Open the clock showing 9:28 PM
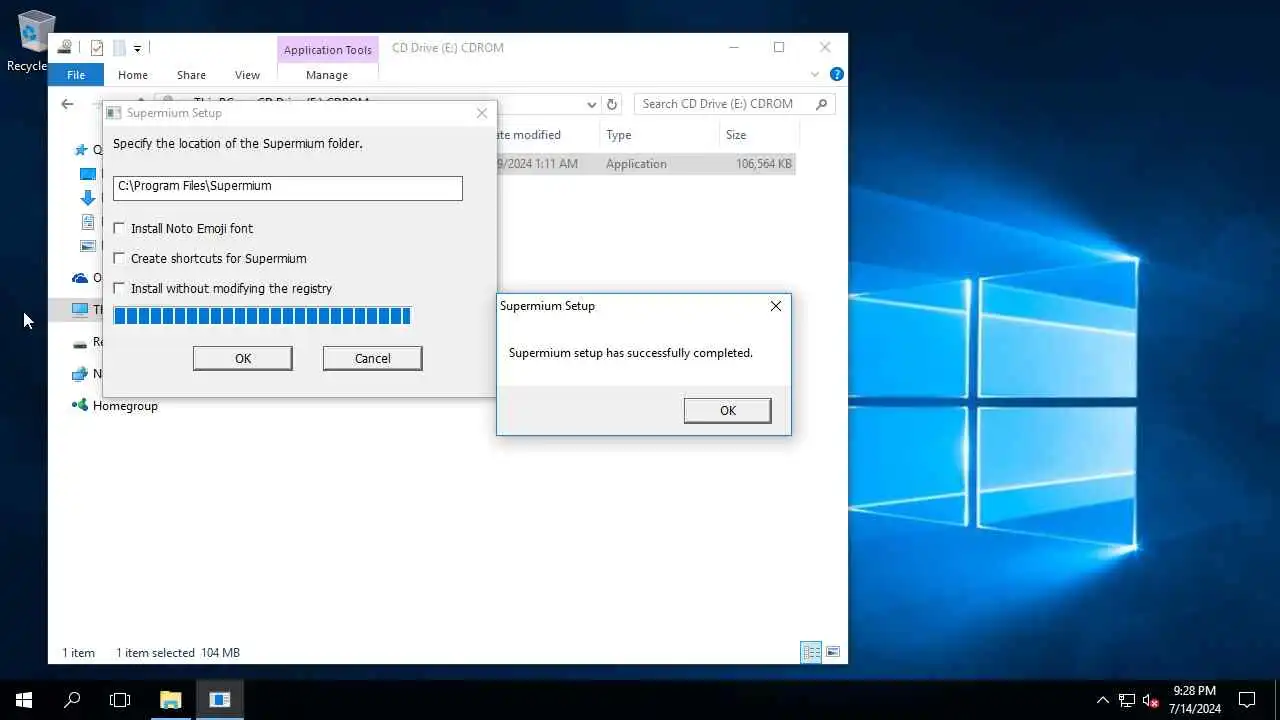The width and height of the screenshot is (1280, 720). (1195, 700)
